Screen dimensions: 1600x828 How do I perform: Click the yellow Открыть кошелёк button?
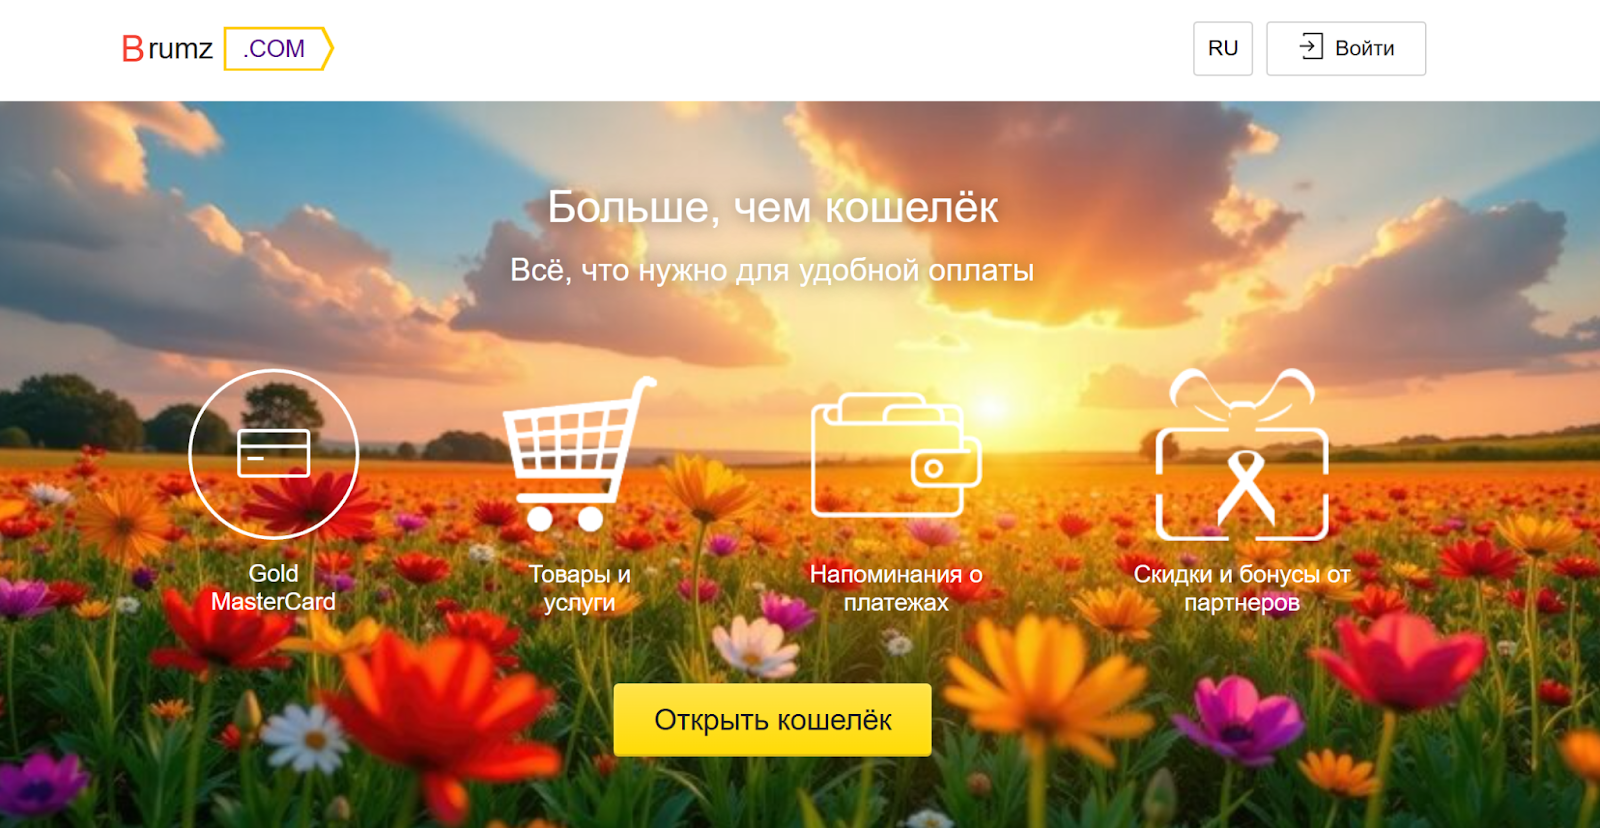point(772,720)
